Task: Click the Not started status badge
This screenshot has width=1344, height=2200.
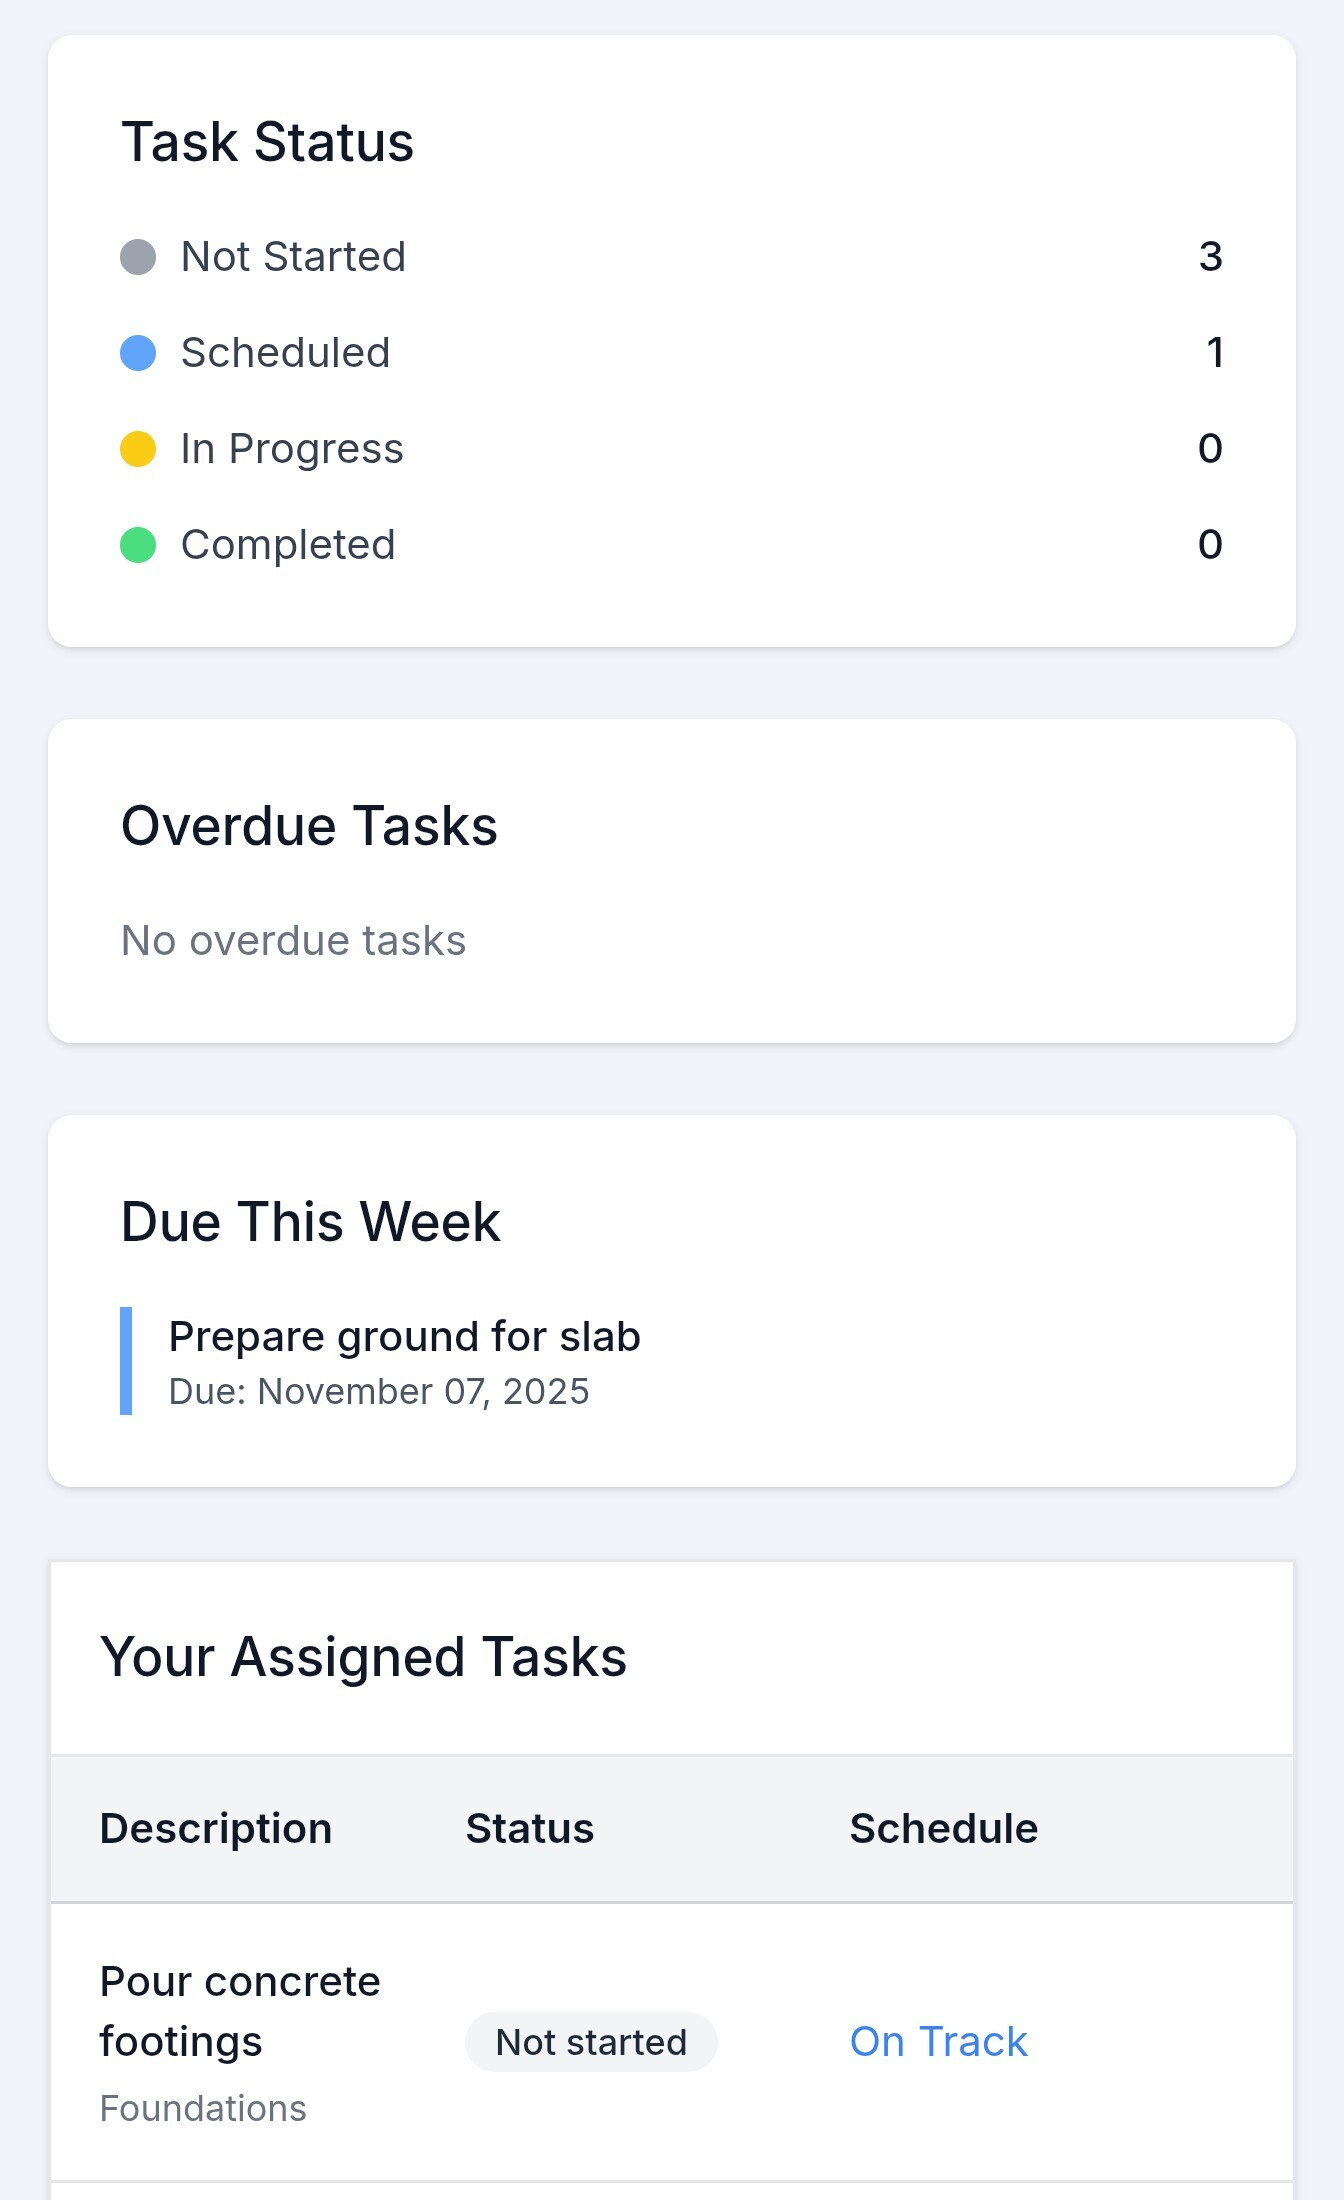Action: point(590,2041)
